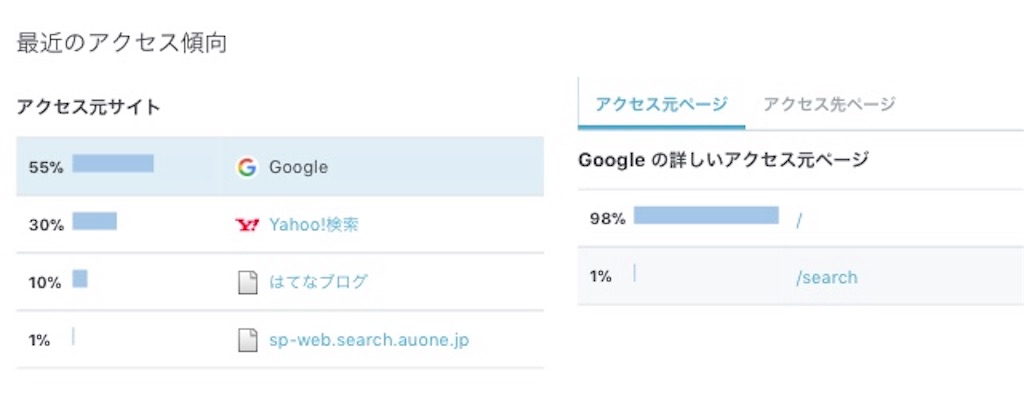Click the document icon beside はてなブログ
The height and width of the screenshot is (405, 1024).
[248, 283]
